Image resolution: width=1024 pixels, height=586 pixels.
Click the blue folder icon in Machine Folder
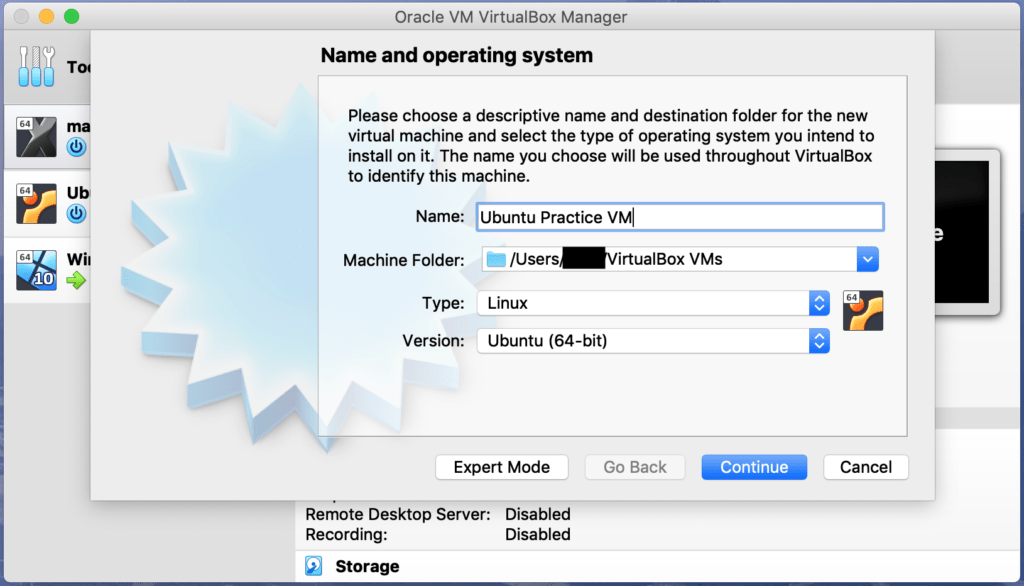coord(496,259)
